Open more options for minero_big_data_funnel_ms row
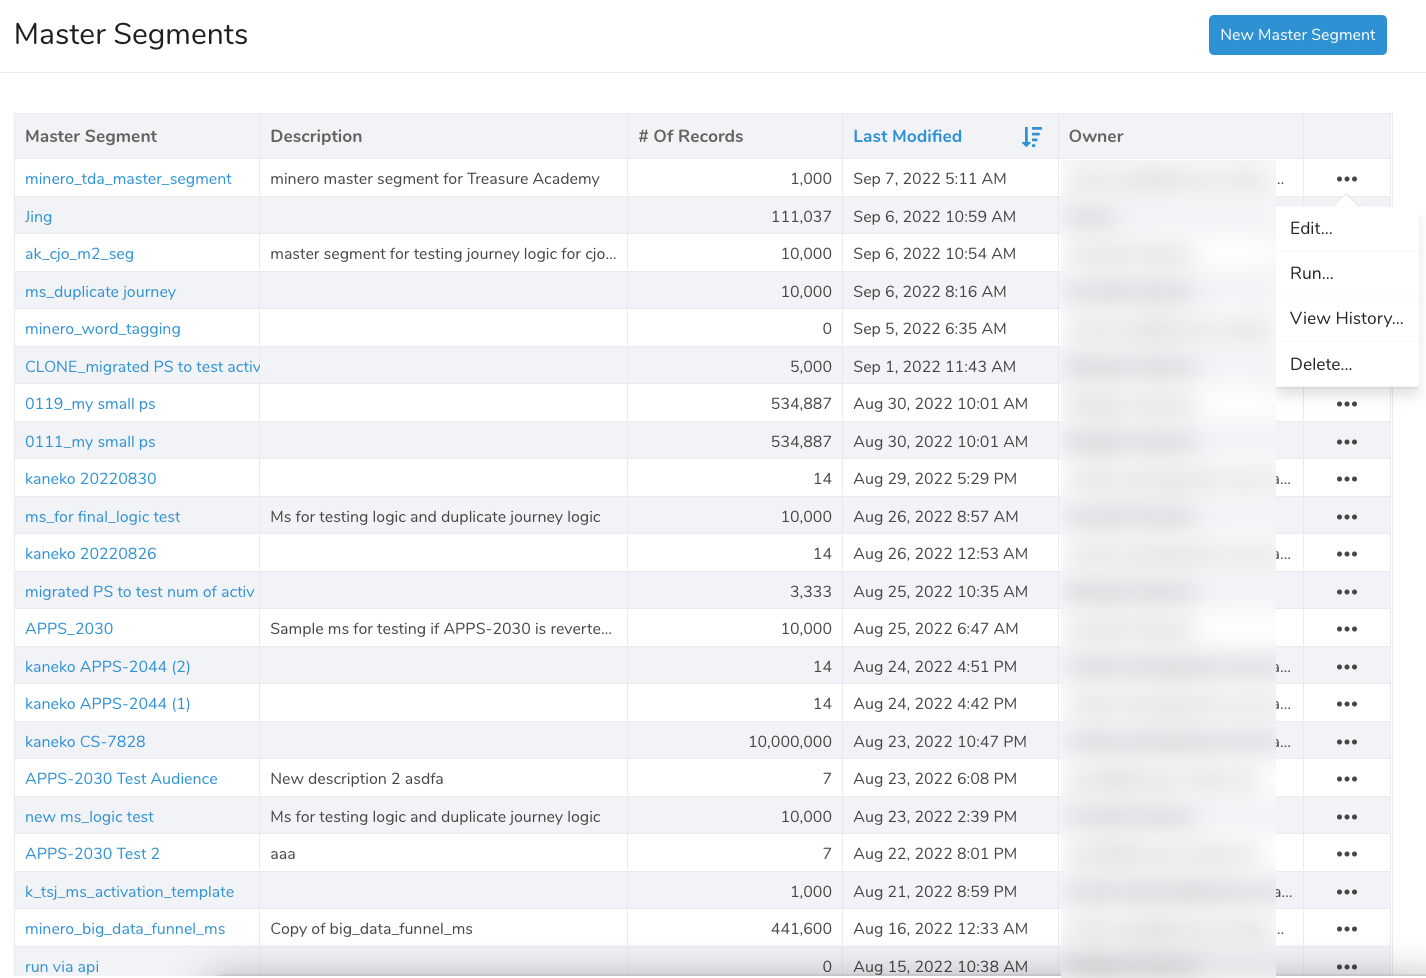This screenshot has height=978, width=1426. [x=1346, y=929]
